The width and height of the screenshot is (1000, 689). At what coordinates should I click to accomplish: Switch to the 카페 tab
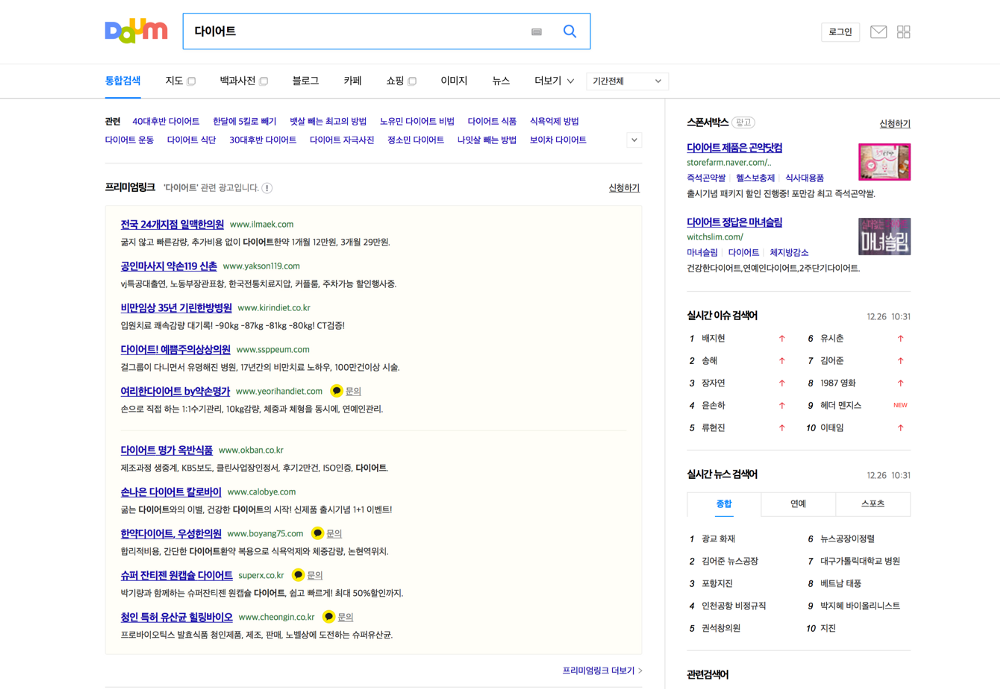pyautogui.click(x=353, y=81)
